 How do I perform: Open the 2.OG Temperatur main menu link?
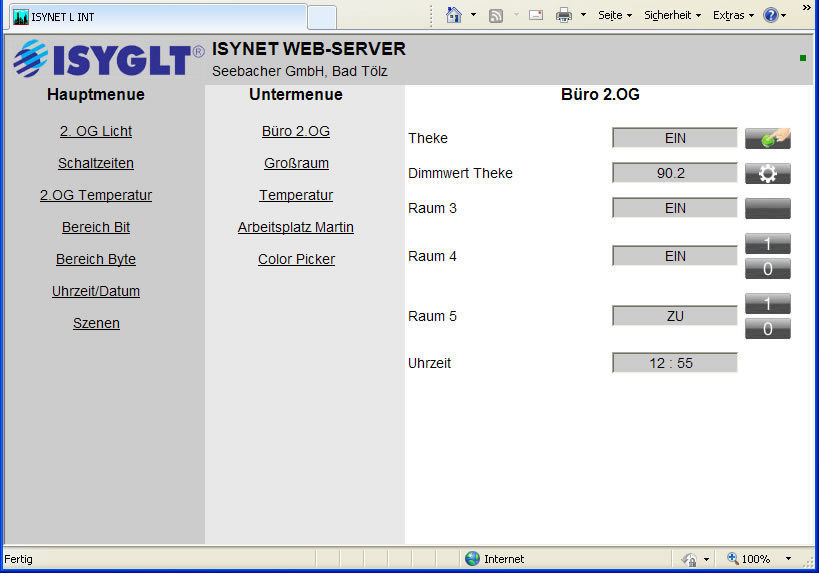pyautogui.click(x=96, y=195)
